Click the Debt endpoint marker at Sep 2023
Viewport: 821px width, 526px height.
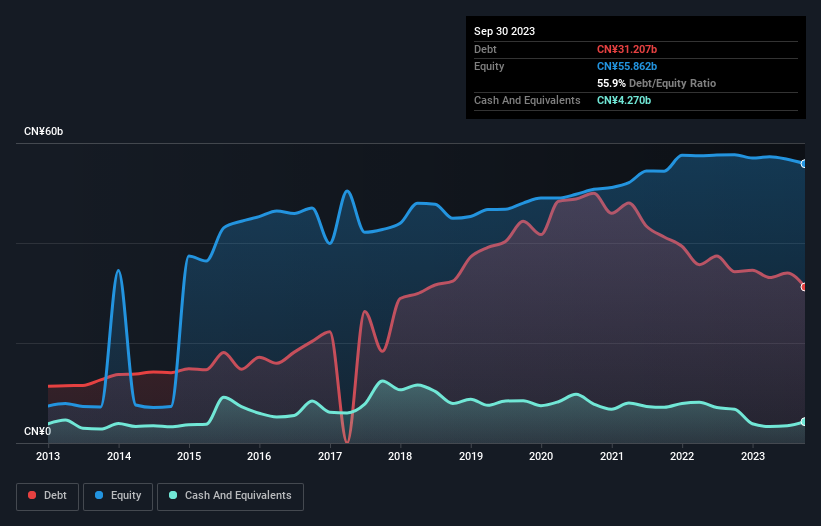(804, 287)
